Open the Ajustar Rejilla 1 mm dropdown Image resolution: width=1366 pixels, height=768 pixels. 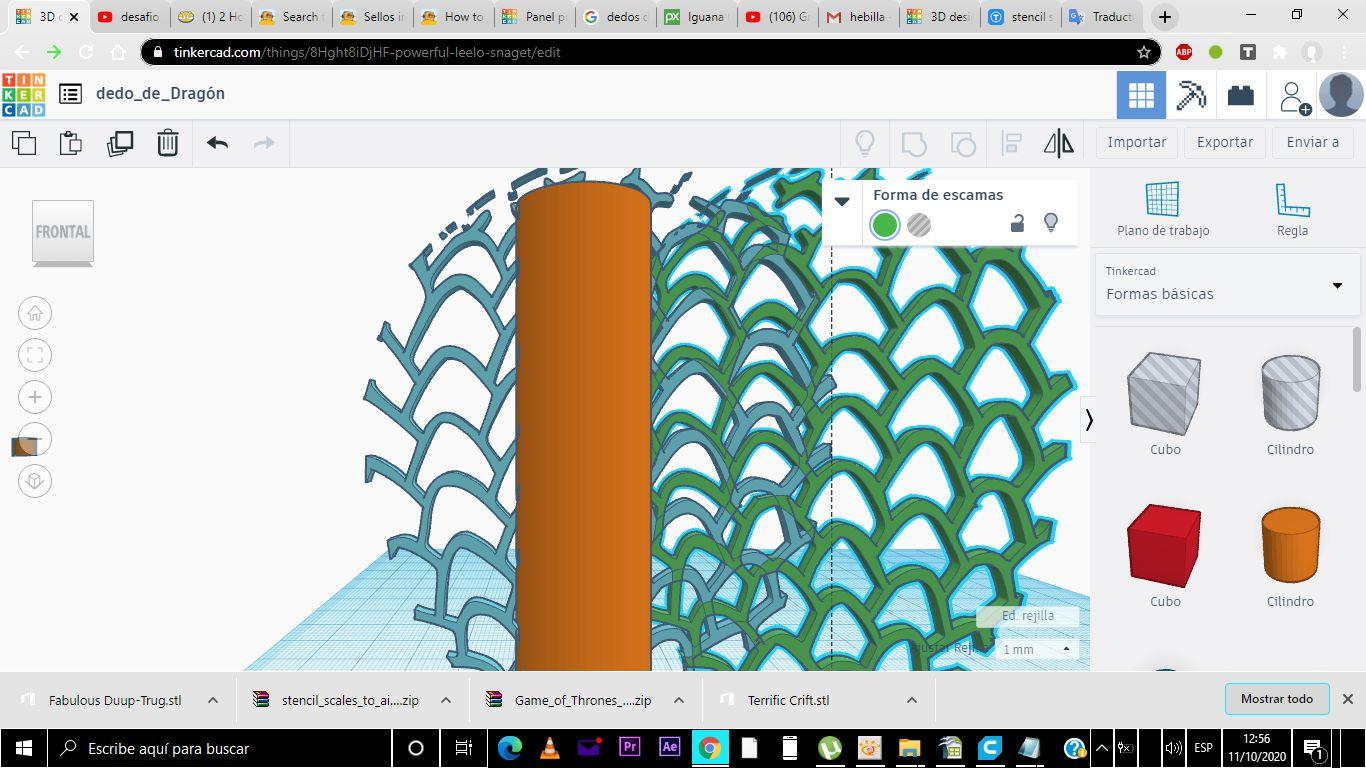pos(1036,649)
